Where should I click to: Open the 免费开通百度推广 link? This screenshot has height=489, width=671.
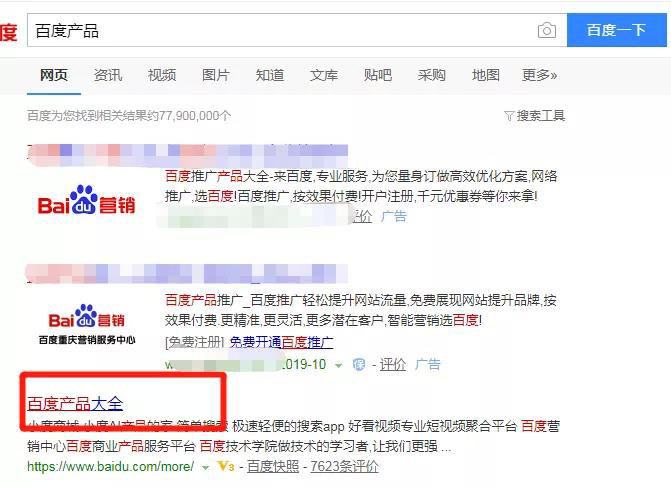282,342
